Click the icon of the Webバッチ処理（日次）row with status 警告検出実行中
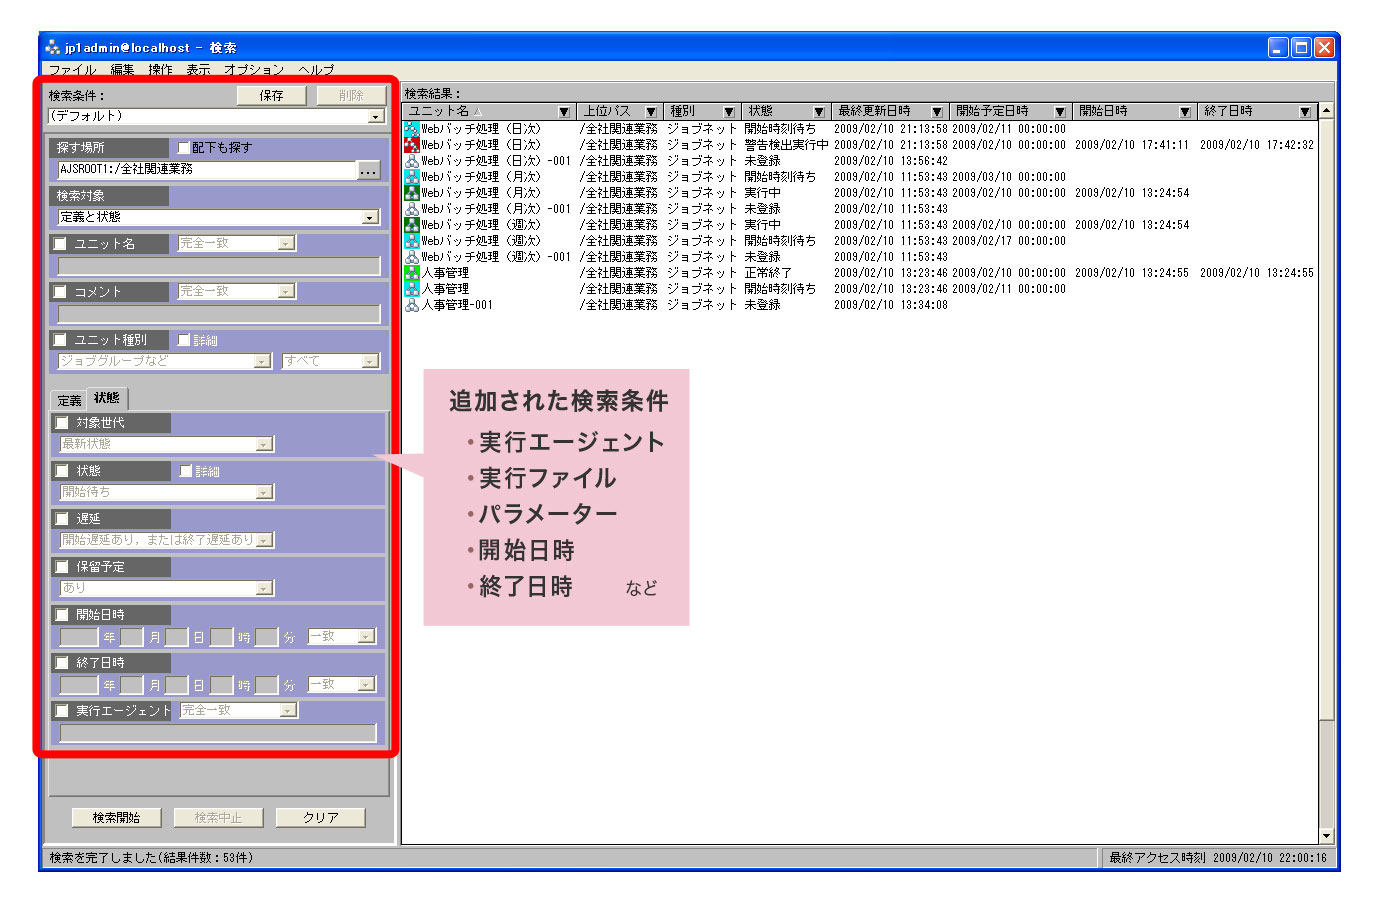1378x903 pixels. point(412,145)
